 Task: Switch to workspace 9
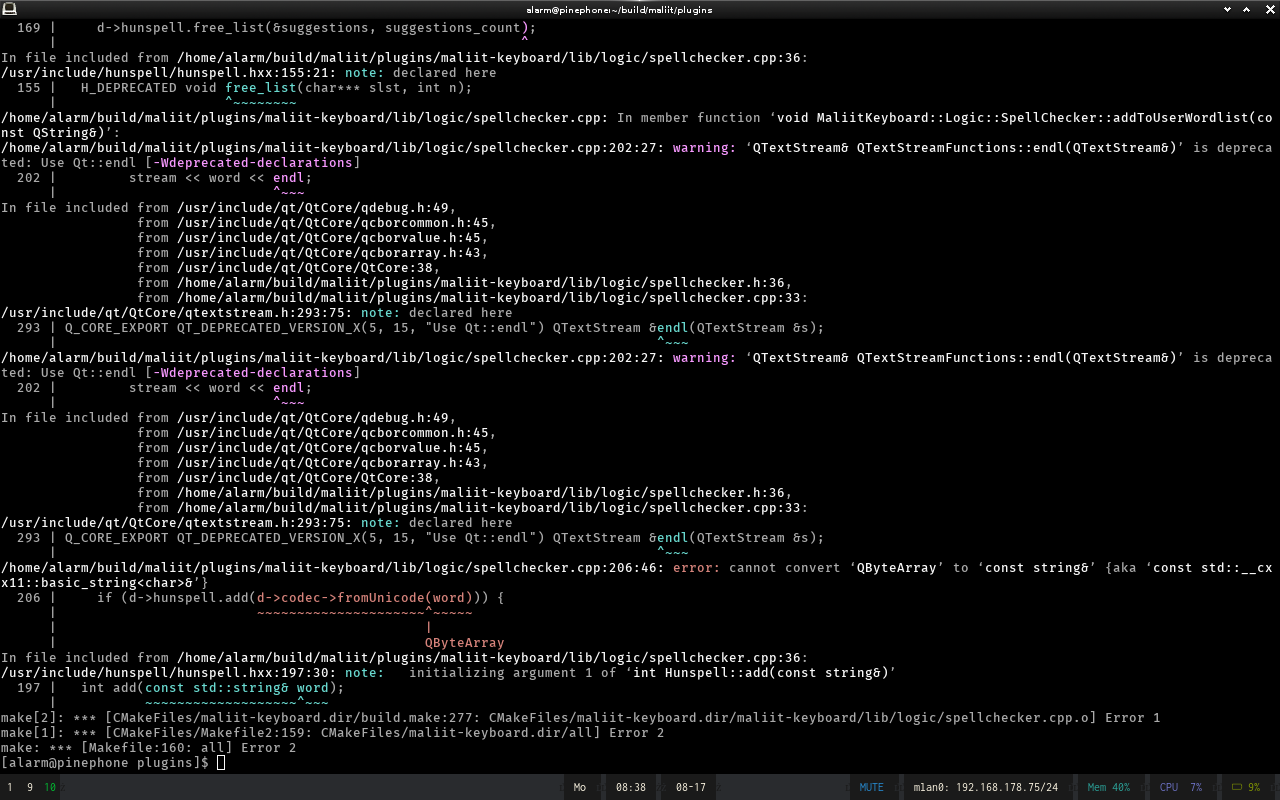(30, 787)
